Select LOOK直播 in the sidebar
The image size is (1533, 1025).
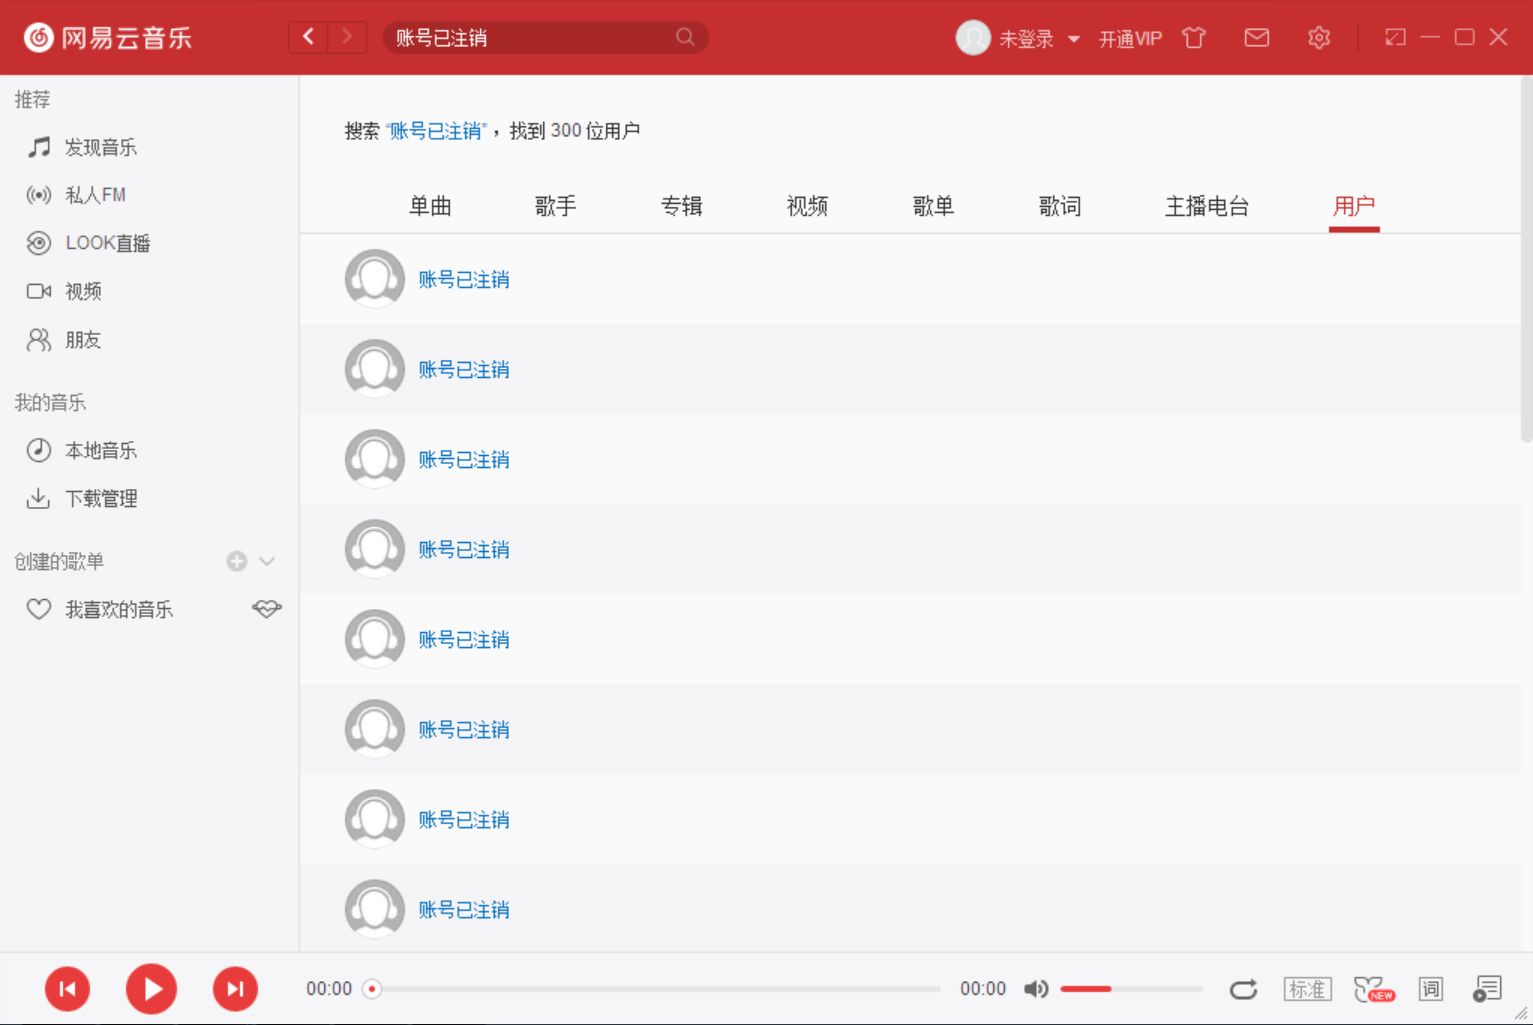point(108,243)
